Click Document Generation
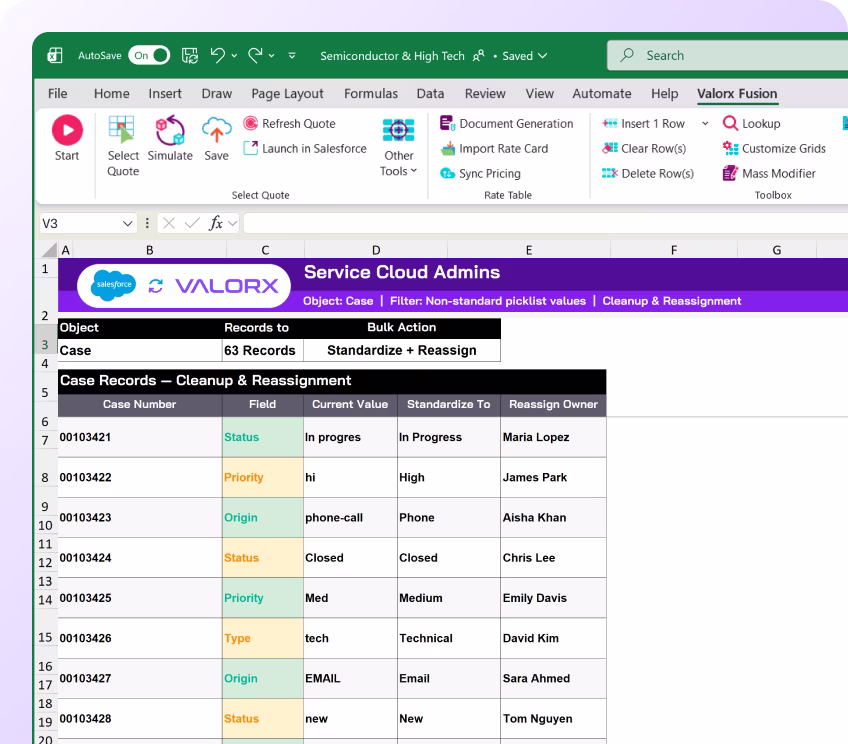Viewport: 848px width, 744px height. click(506, 124)
